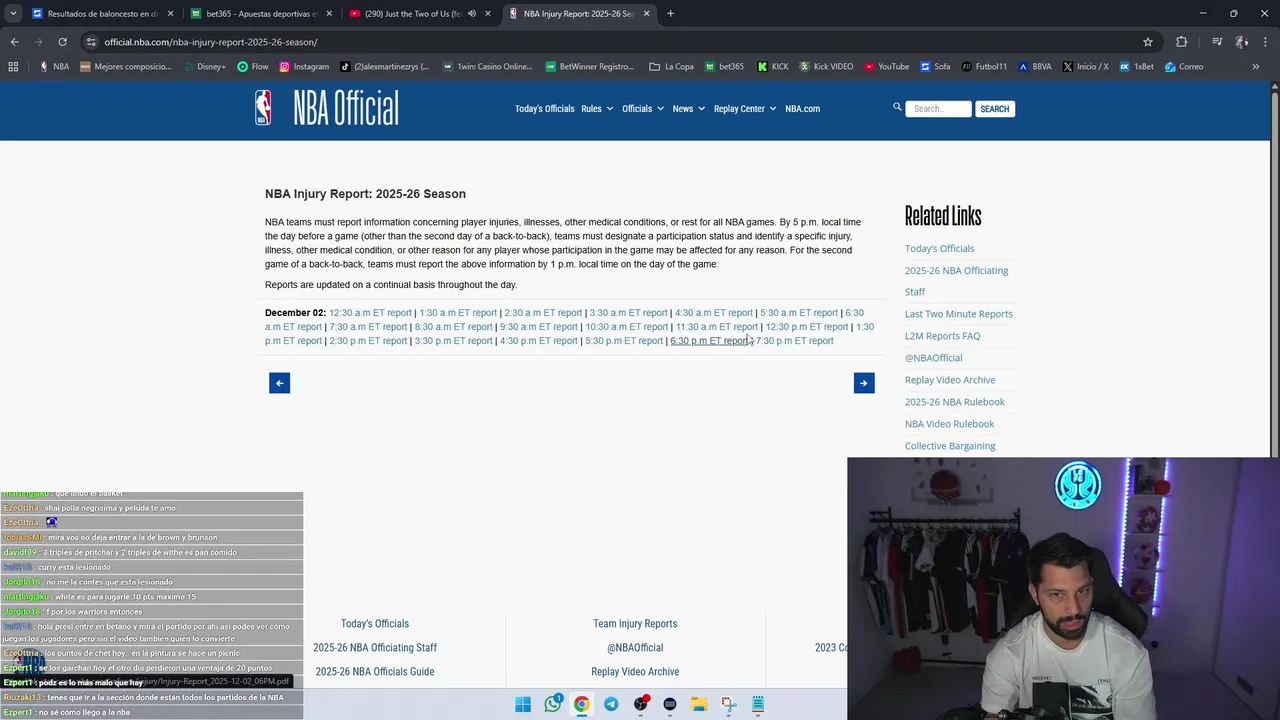Open Last Two Minute Reports related link
The height and width of the screenshot is (720, 1280).
tap(958, 314)
